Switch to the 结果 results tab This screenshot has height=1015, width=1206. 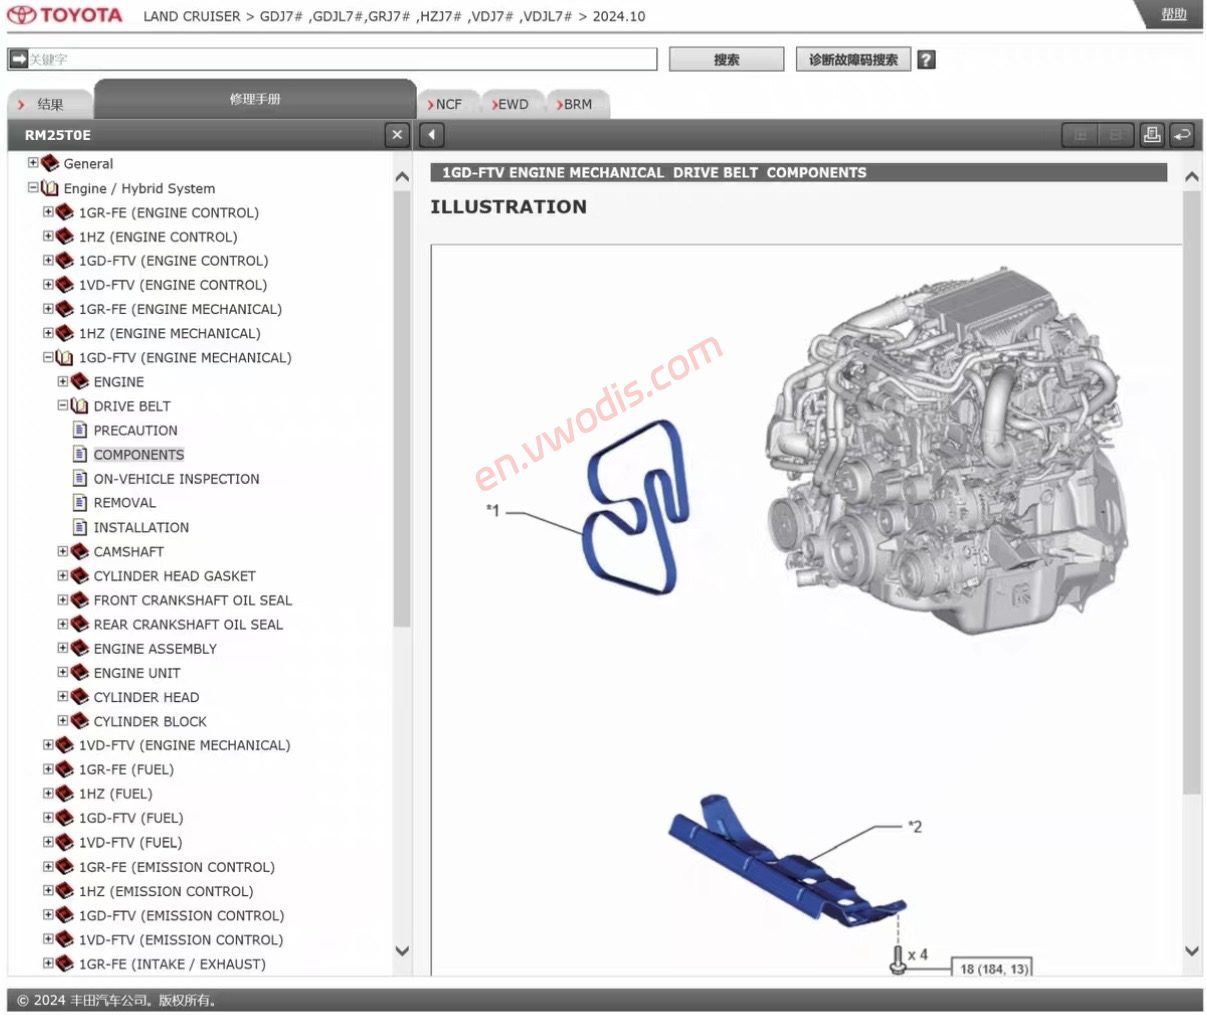click(x=48, y=104)
